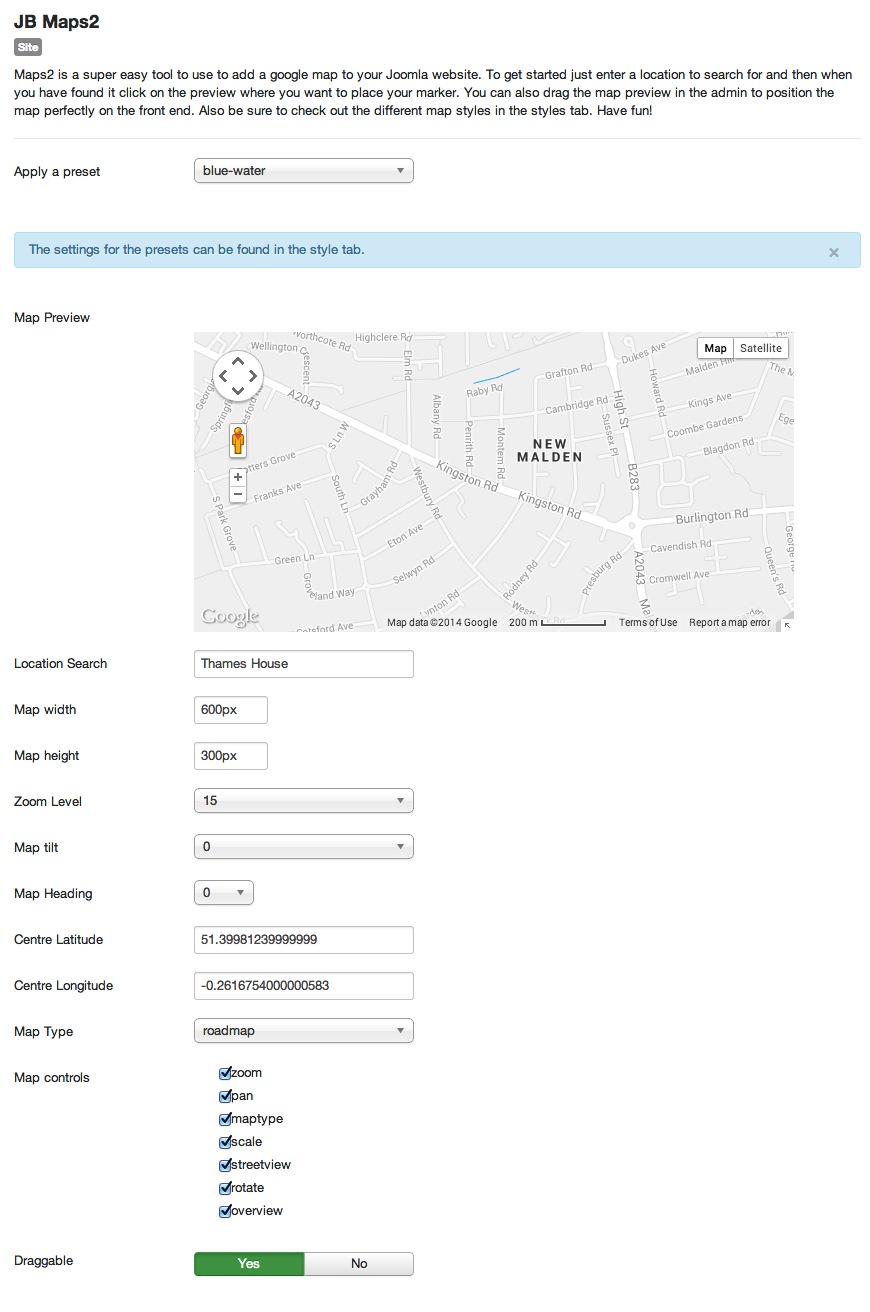The height and width of the screenshot is (1312, 870).
Task: Close the blue presets info alert
Action: click(833, 252)
